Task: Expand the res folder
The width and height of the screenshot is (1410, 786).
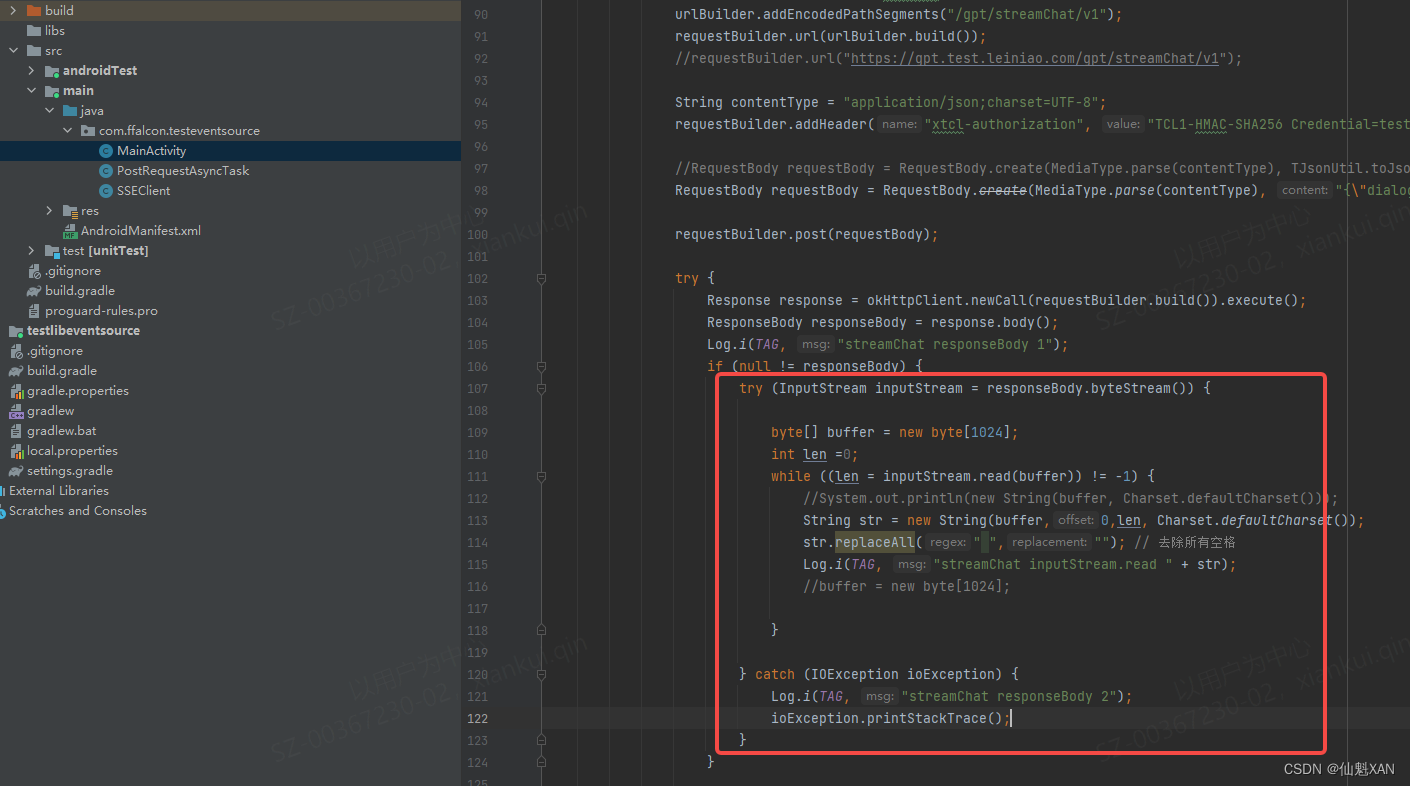Action: (49, 211)
